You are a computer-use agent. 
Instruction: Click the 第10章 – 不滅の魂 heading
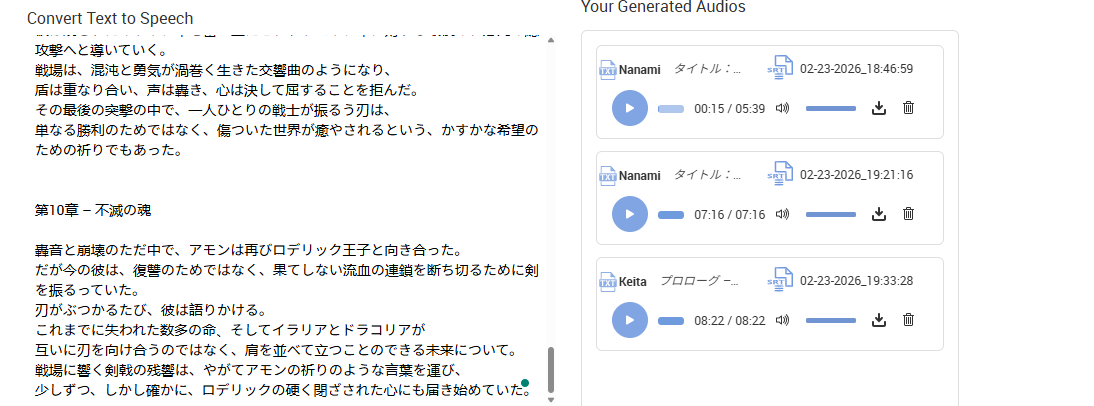tap(93, 210)
